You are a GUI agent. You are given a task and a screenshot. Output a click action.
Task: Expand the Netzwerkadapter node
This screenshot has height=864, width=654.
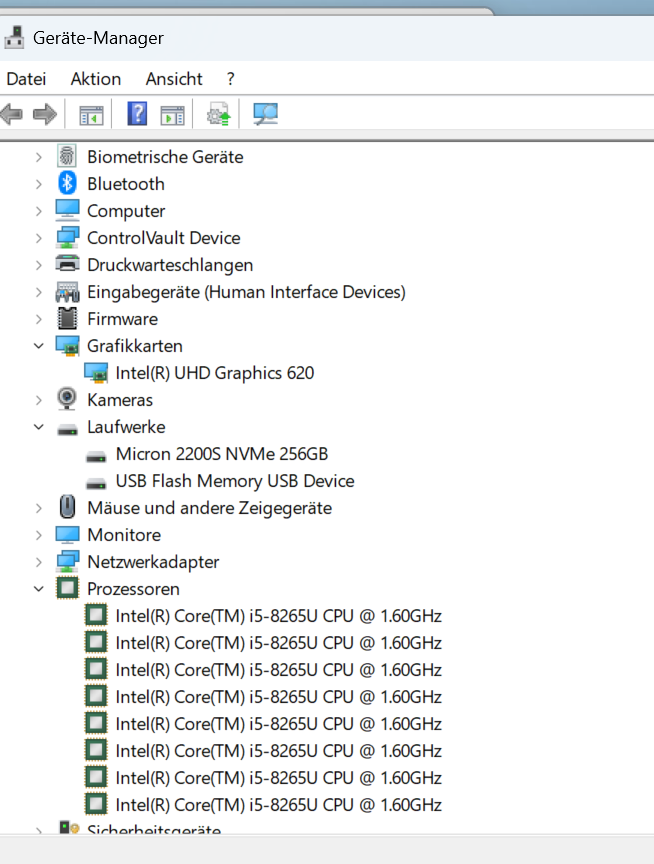click(39, 562)
